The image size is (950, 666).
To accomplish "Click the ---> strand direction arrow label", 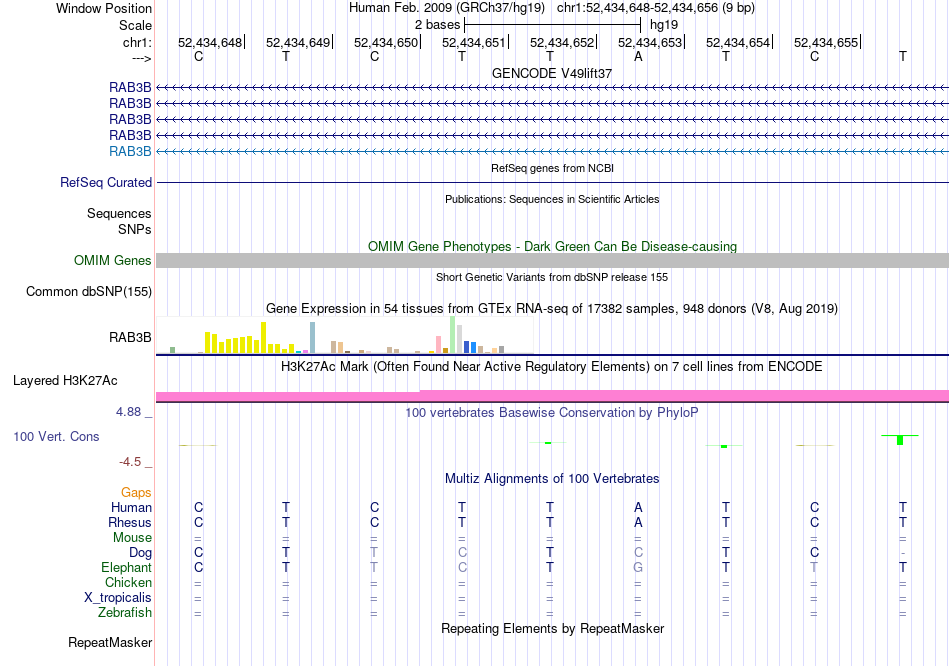I will pos(141,58).
